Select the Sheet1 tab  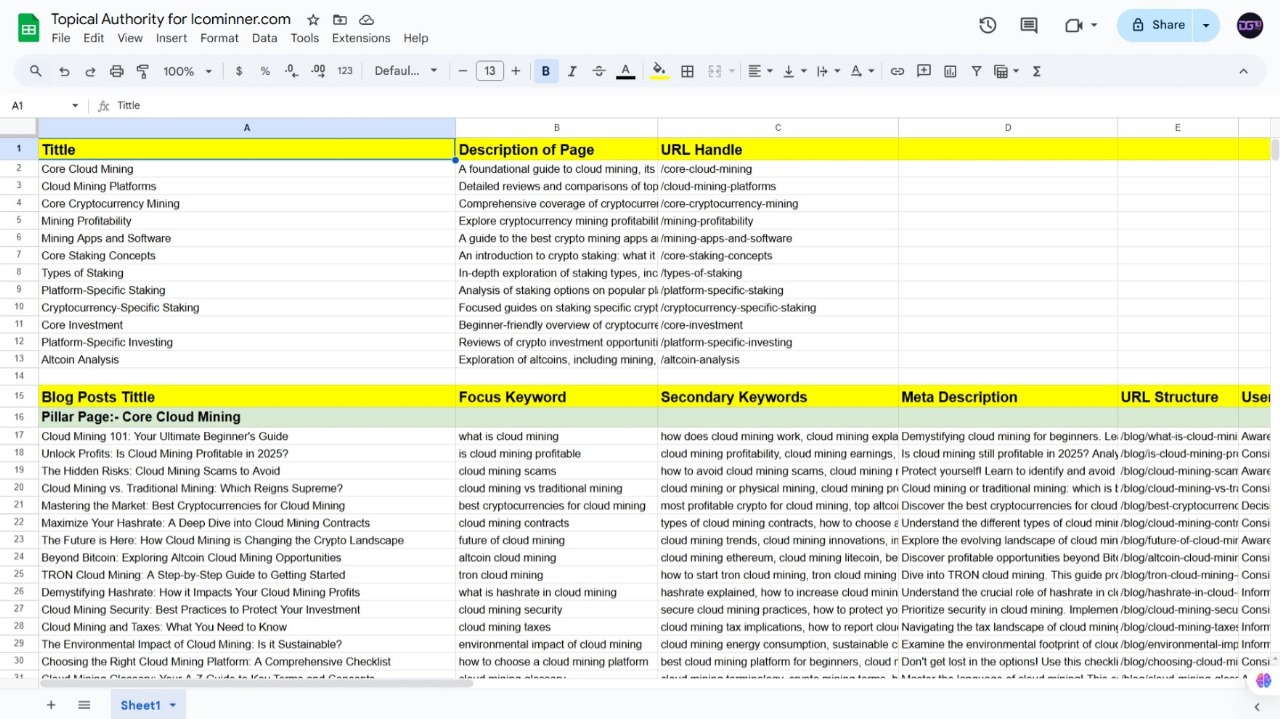142,705
